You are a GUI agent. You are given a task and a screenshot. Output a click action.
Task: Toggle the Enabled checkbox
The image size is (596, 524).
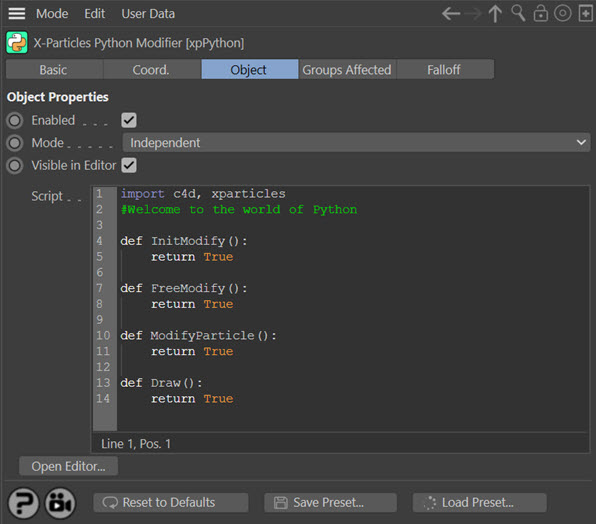tap(129, 120)
